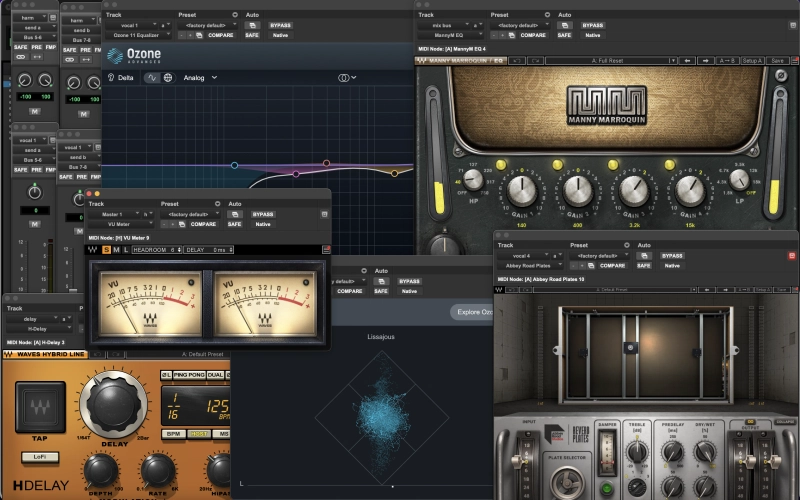Toggle BYPASS on the VU Meter plugin
This screenshot has height=500, width=800.
click(263, 214)
